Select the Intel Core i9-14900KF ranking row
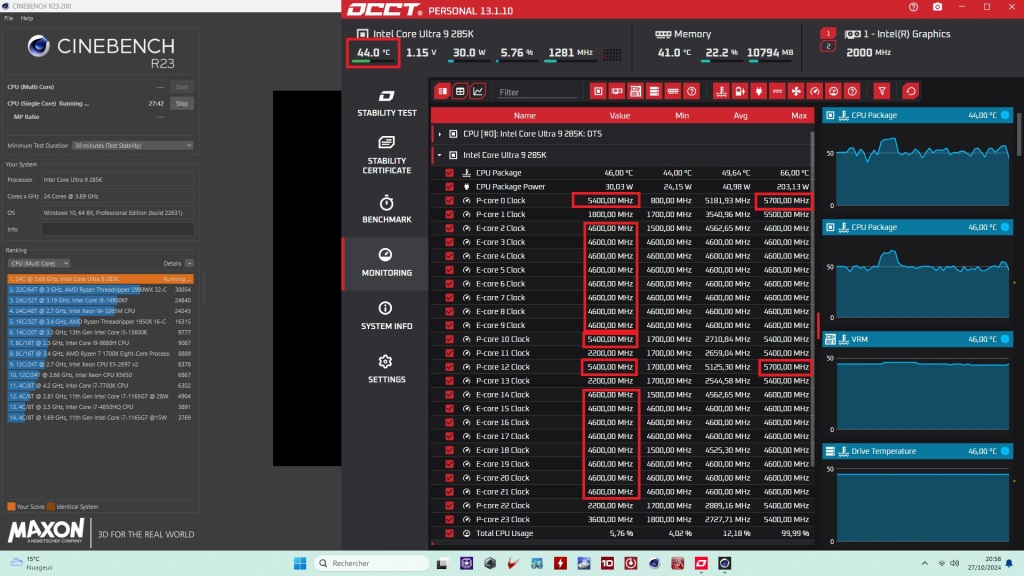The width and height of the screenshot is (1024, 576). (100, 300)
